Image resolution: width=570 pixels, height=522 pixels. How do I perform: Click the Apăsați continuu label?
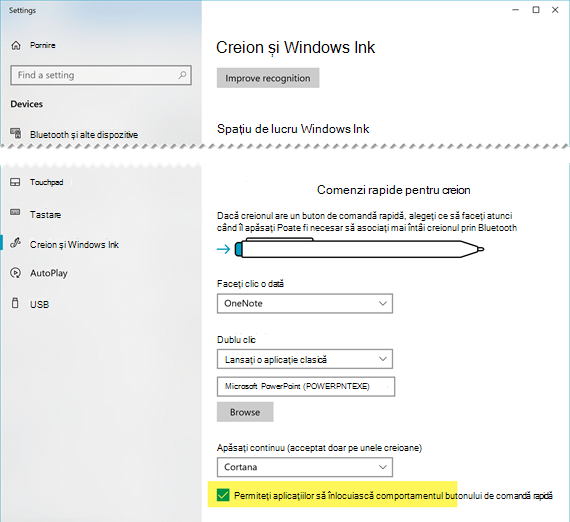click(x=320, y=448)
